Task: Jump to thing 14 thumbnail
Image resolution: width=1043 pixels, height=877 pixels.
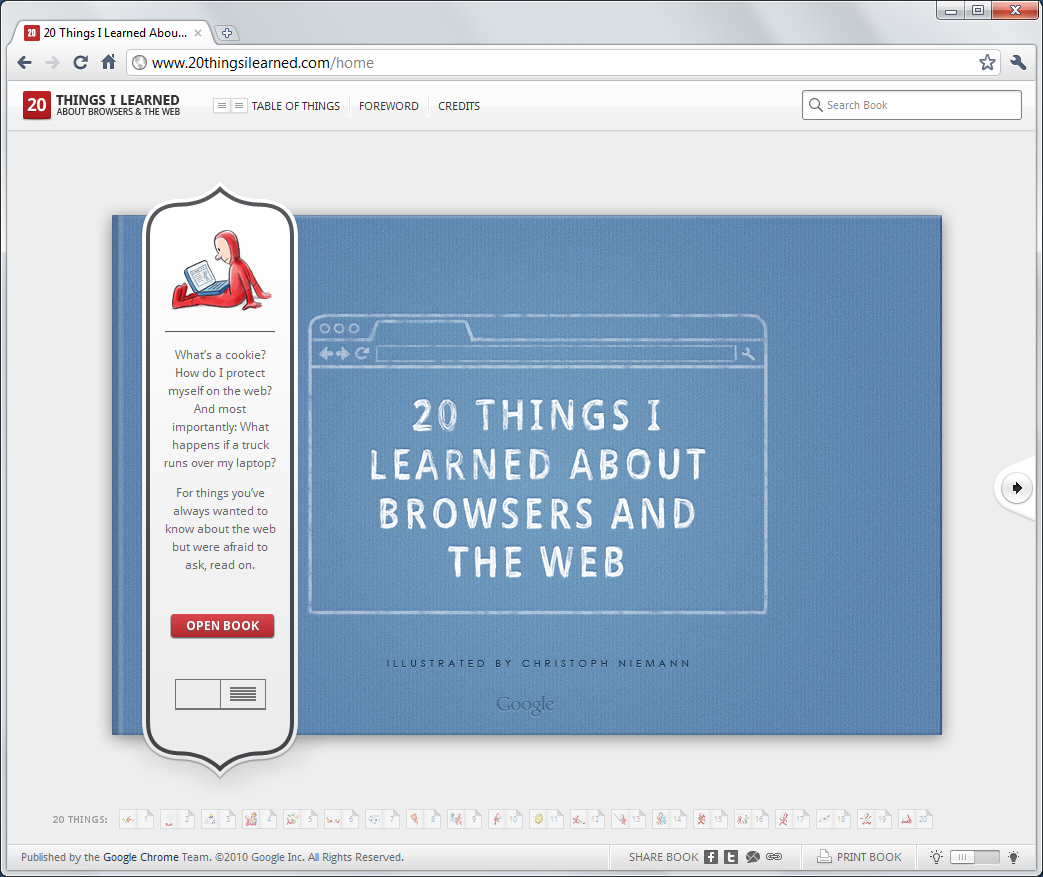Action: 669,819
